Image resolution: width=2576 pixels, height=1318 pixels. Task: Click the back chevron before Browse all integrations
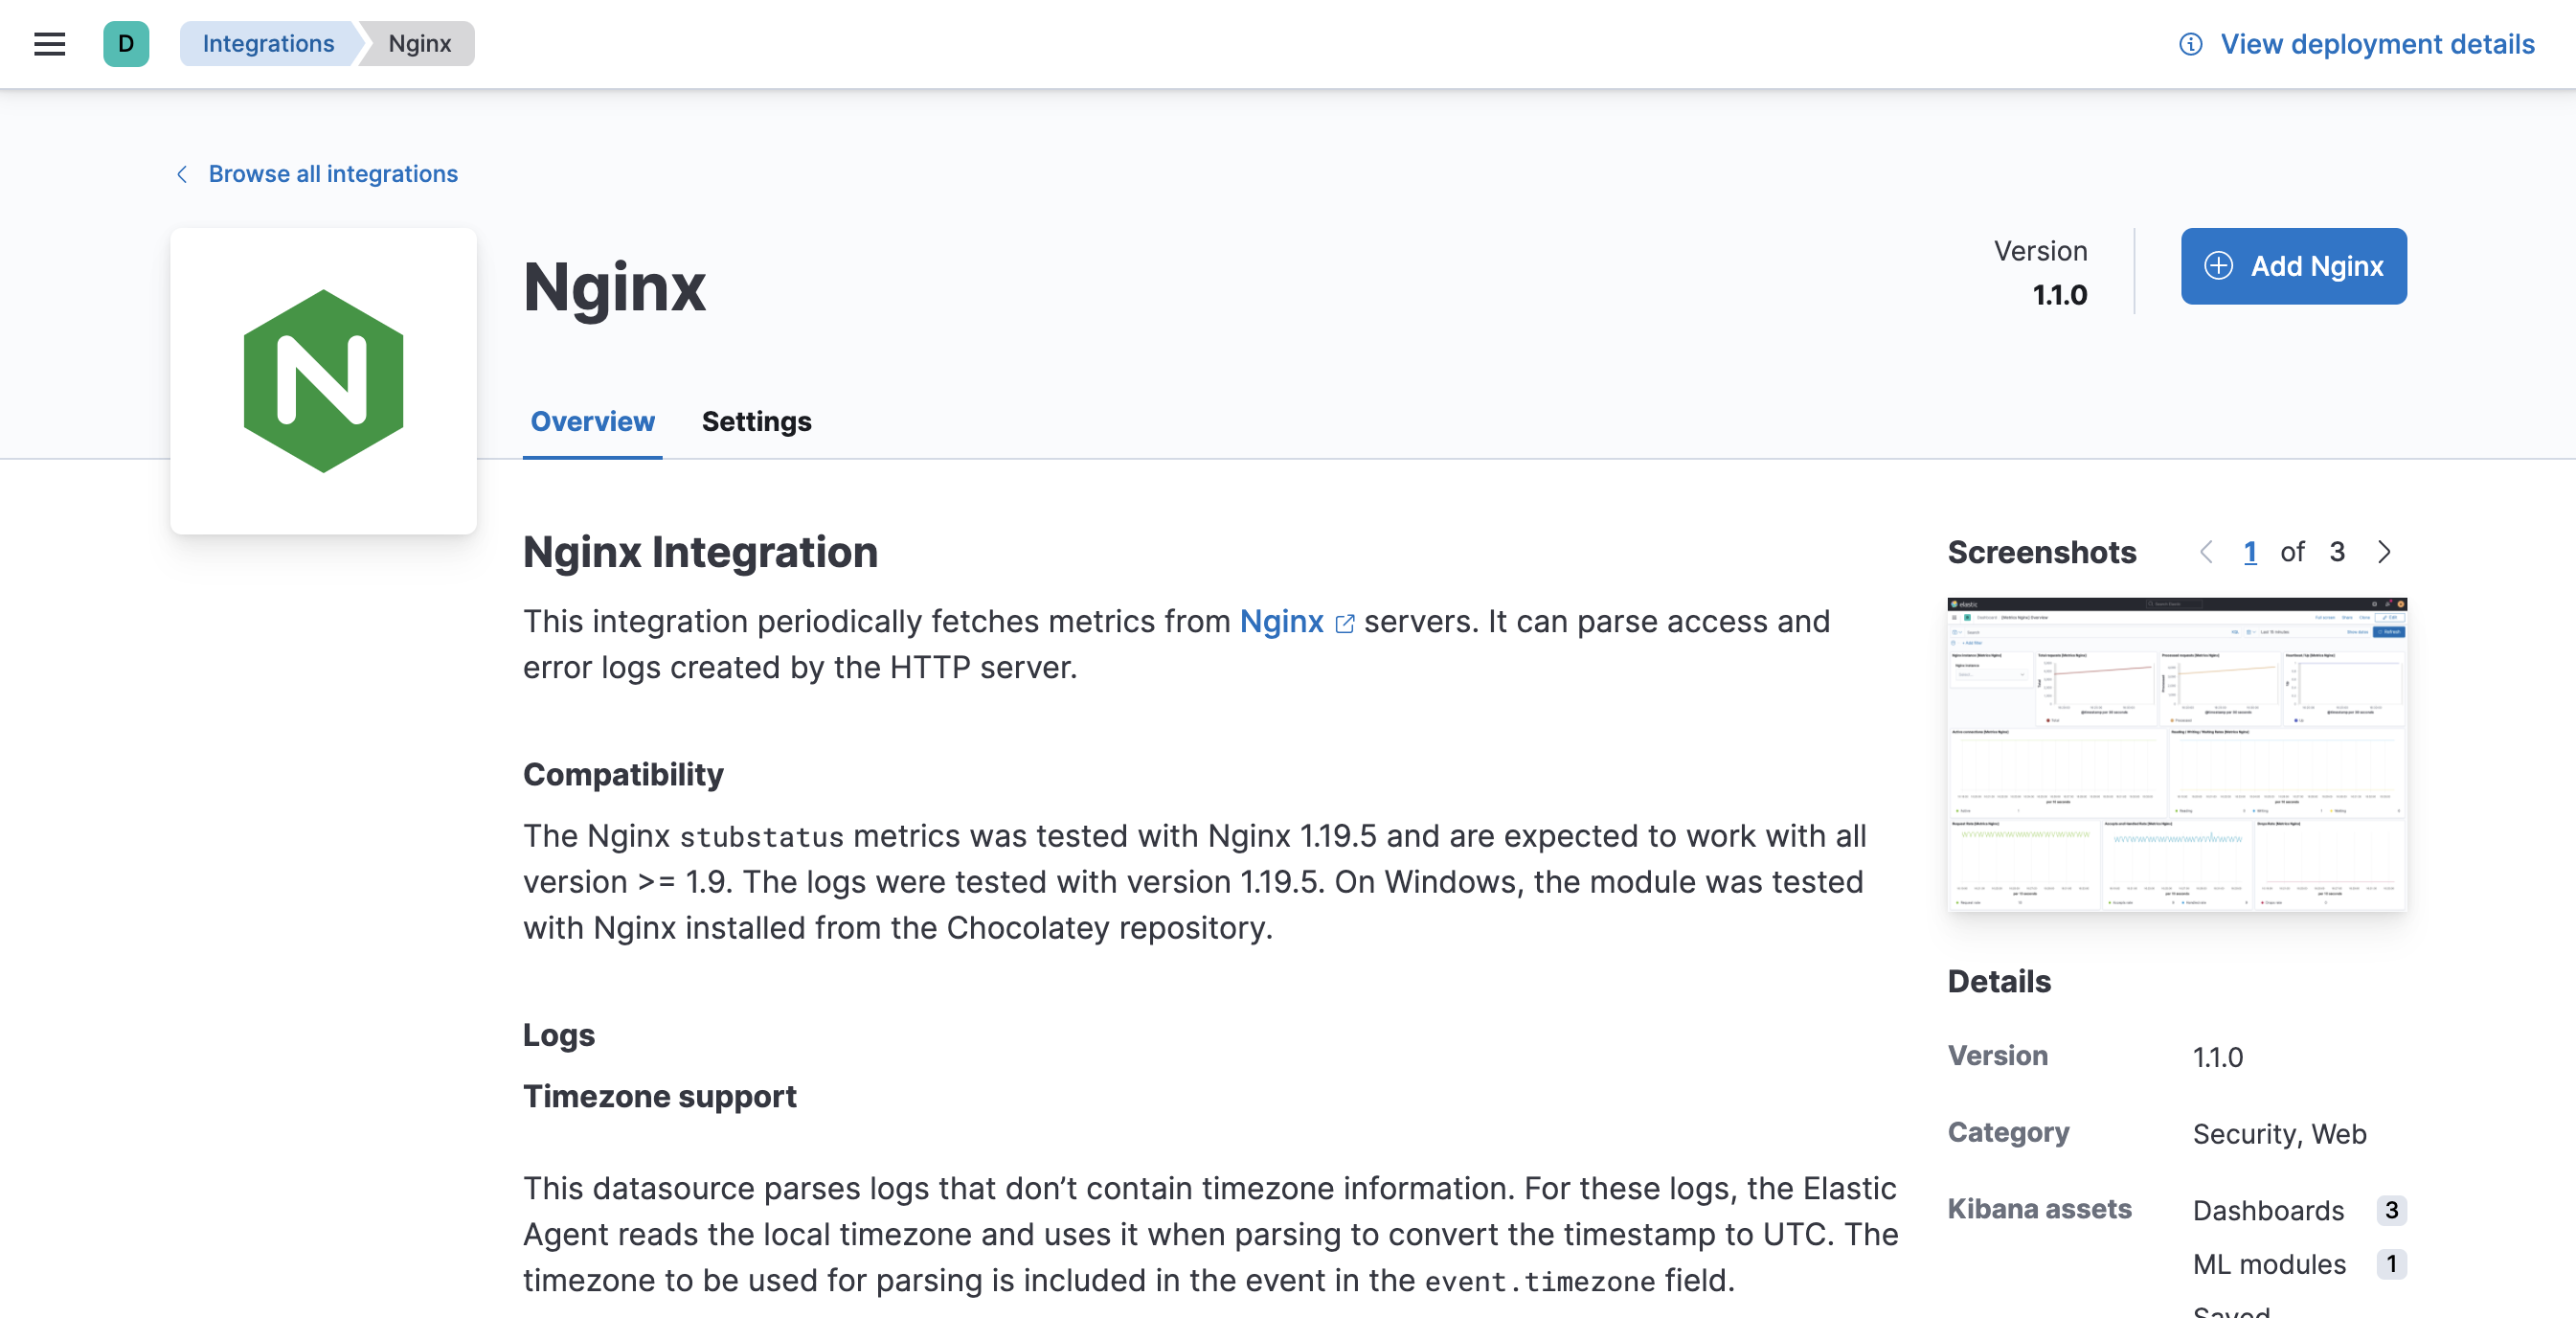pyautogui.click(x=182, y=174)
